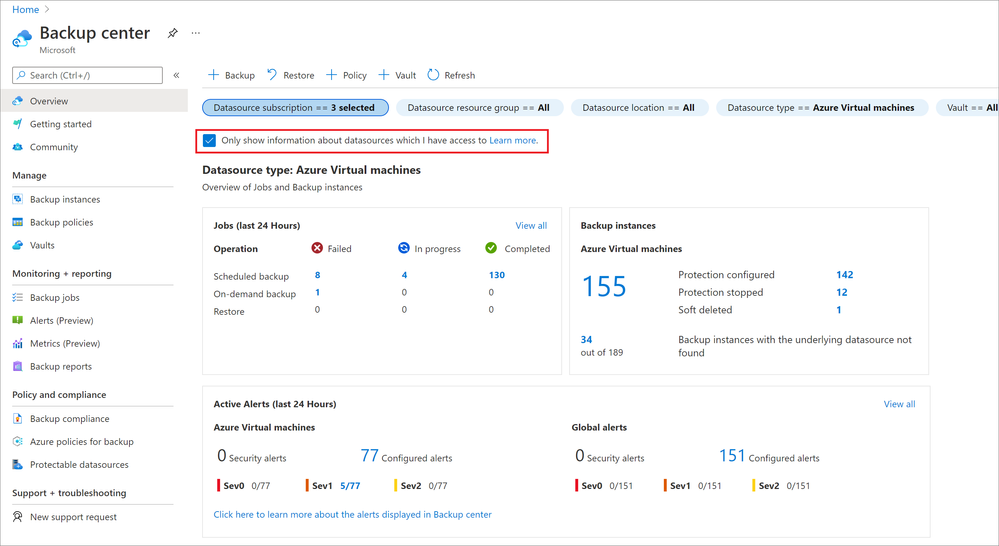
Task: Click the Backup policies sidebar icon
Action: 18,222
